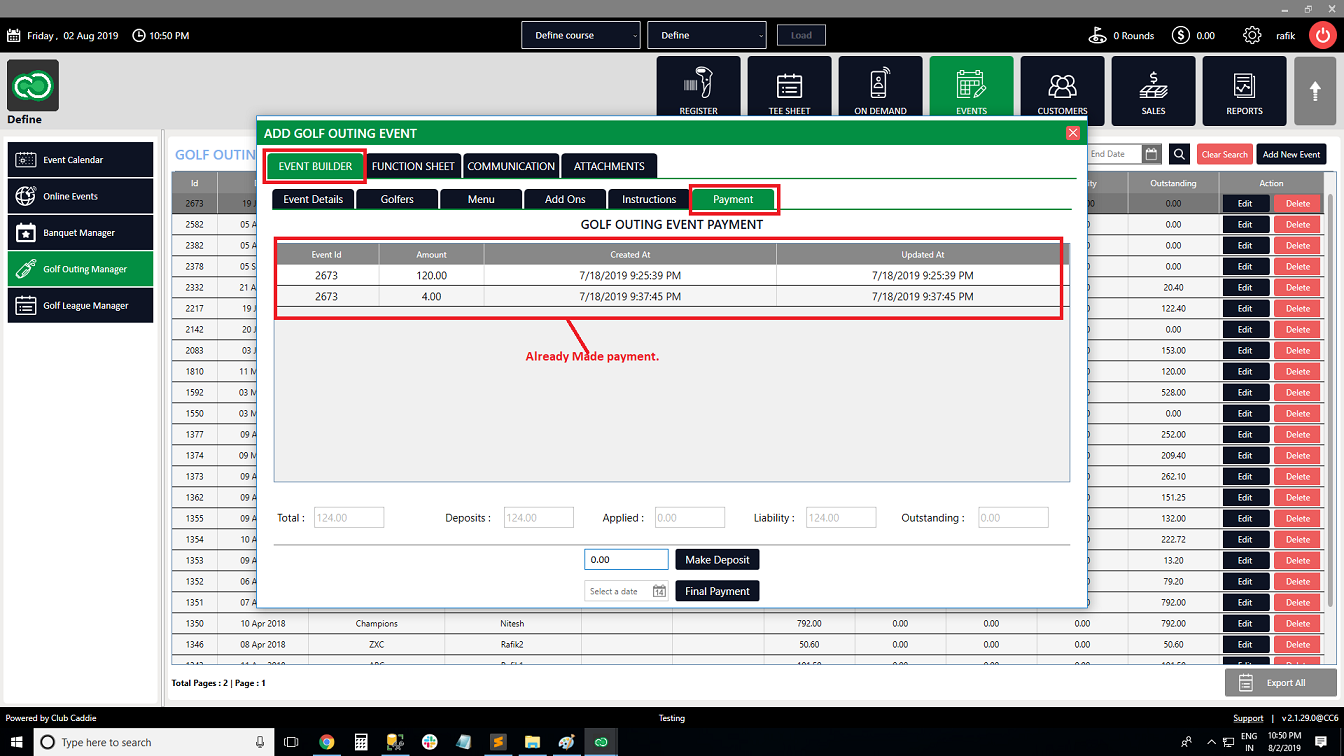Click the Rafik2 cell in the event list
Image resolution: width=1344 pixels, height=756 pixels.
pos(512,644)
